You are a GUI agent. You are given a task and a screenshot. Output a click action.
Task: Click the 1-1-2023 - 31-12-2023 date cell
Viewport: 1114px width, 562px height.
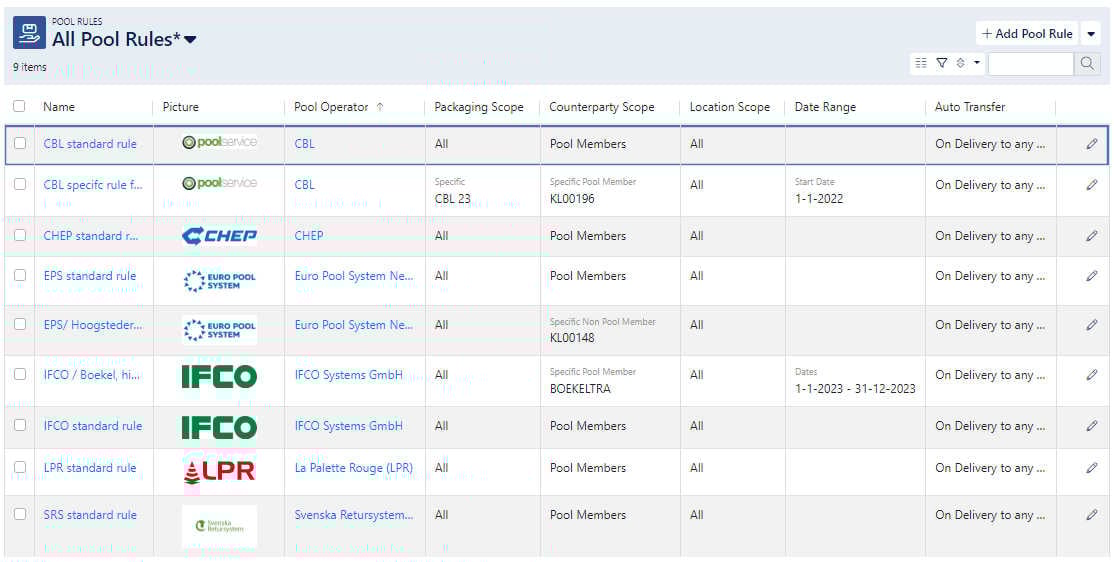(855, 389)
